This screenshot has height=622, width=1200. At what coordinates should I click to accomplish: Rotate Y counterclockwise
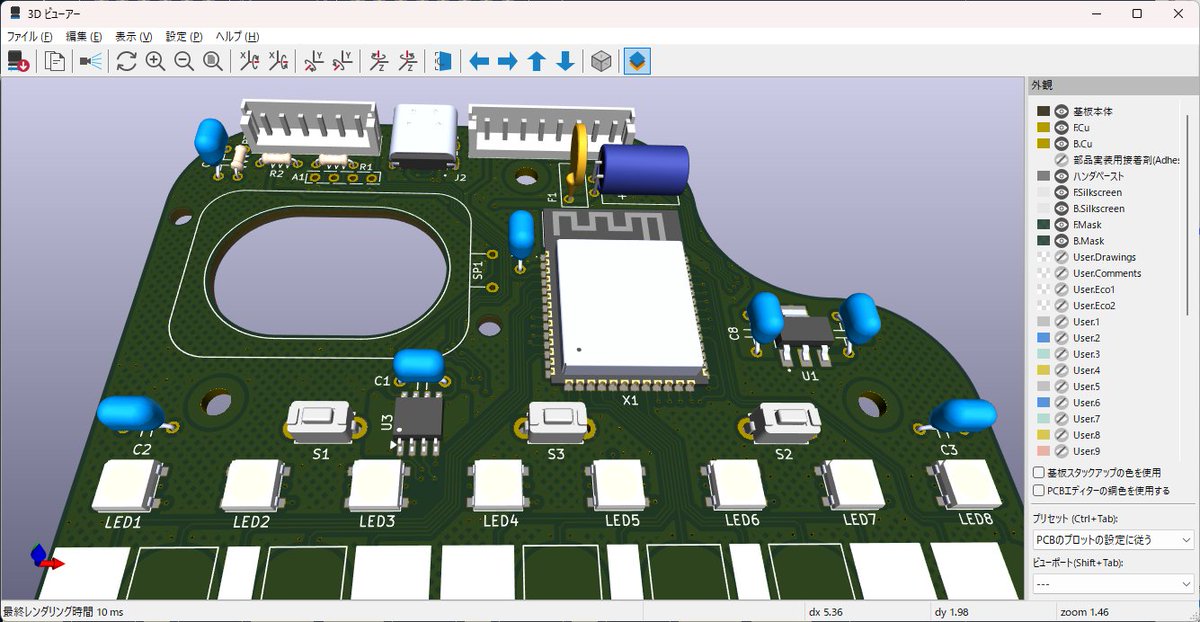coord(342,61)
